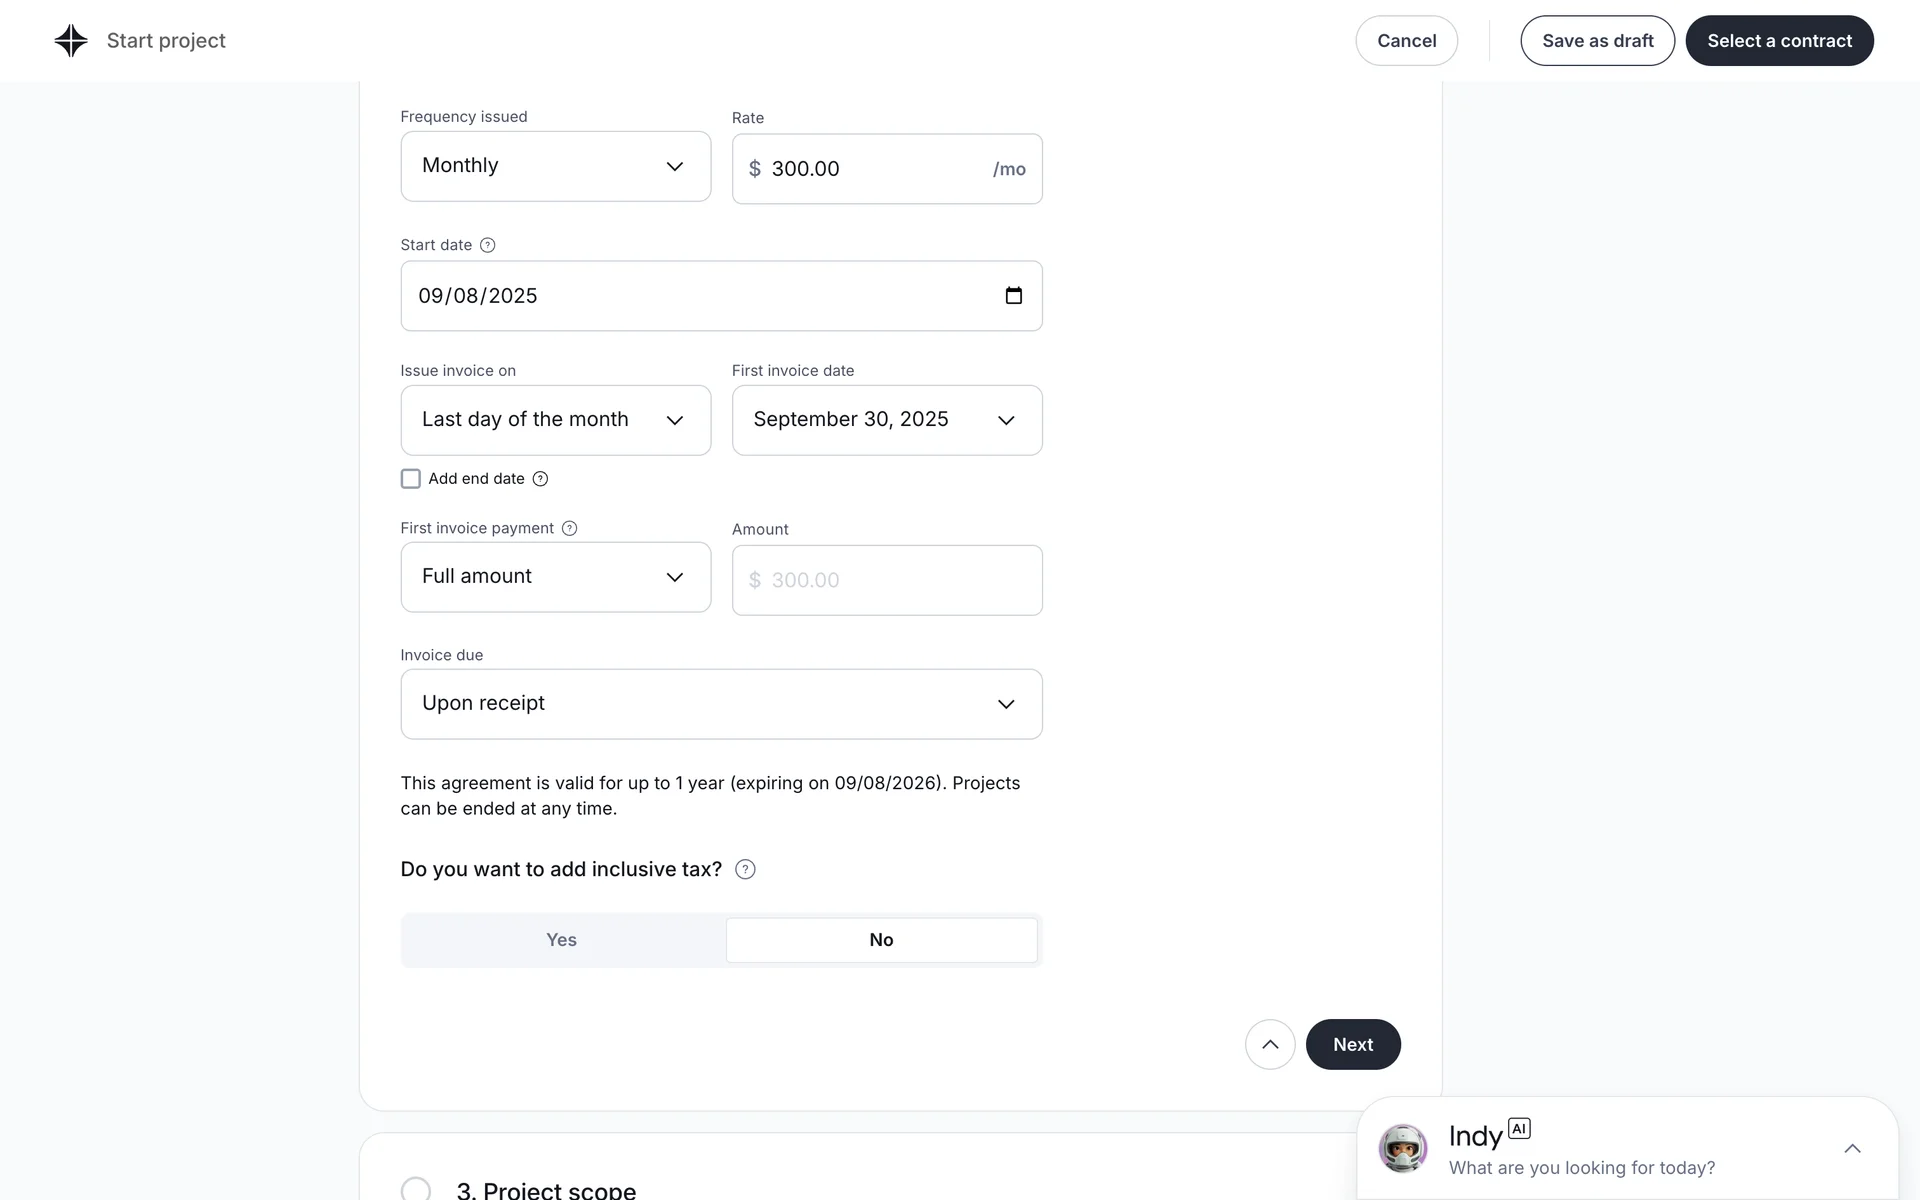Expand the Indy AI chat panel

tap(1852, 1149)
